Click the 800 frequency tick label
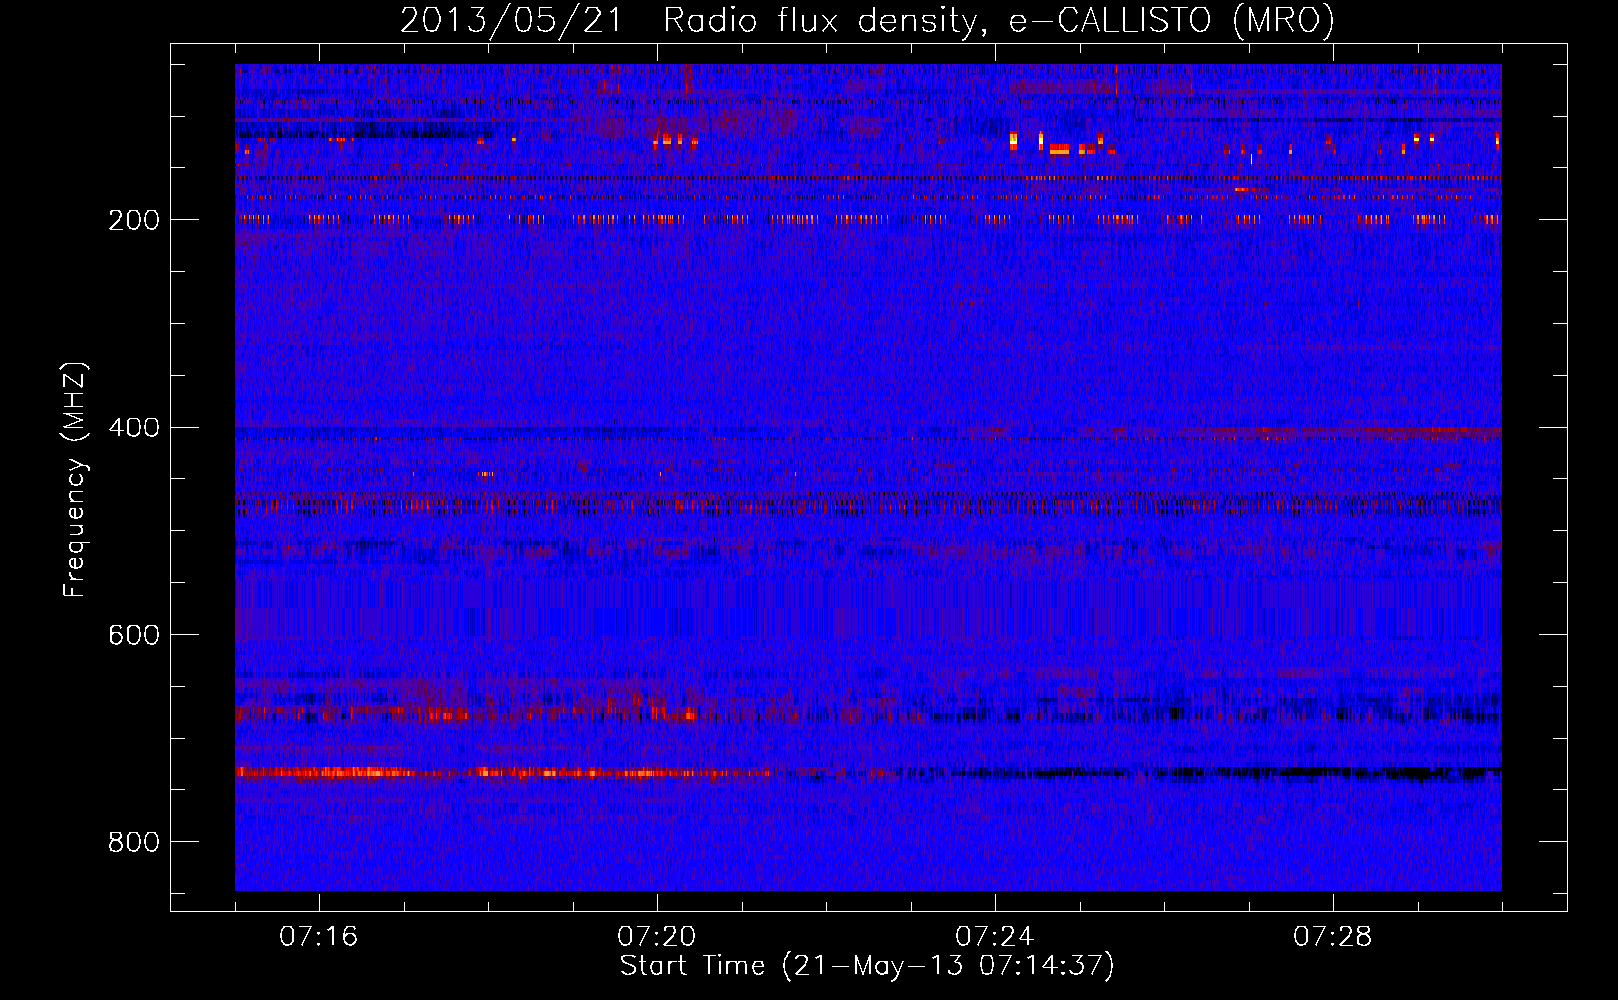The image size is (1618, 1000). pos(134,842)
